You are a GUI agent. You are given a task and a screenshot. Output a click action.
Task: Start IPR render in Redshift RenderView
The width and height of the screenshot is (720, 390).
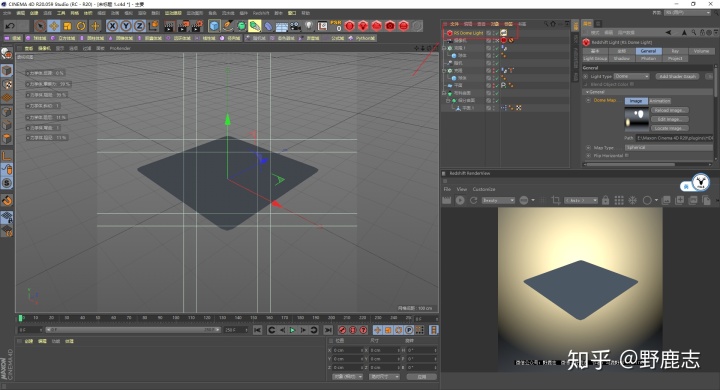pyautogui.click(x=460, y=200)
